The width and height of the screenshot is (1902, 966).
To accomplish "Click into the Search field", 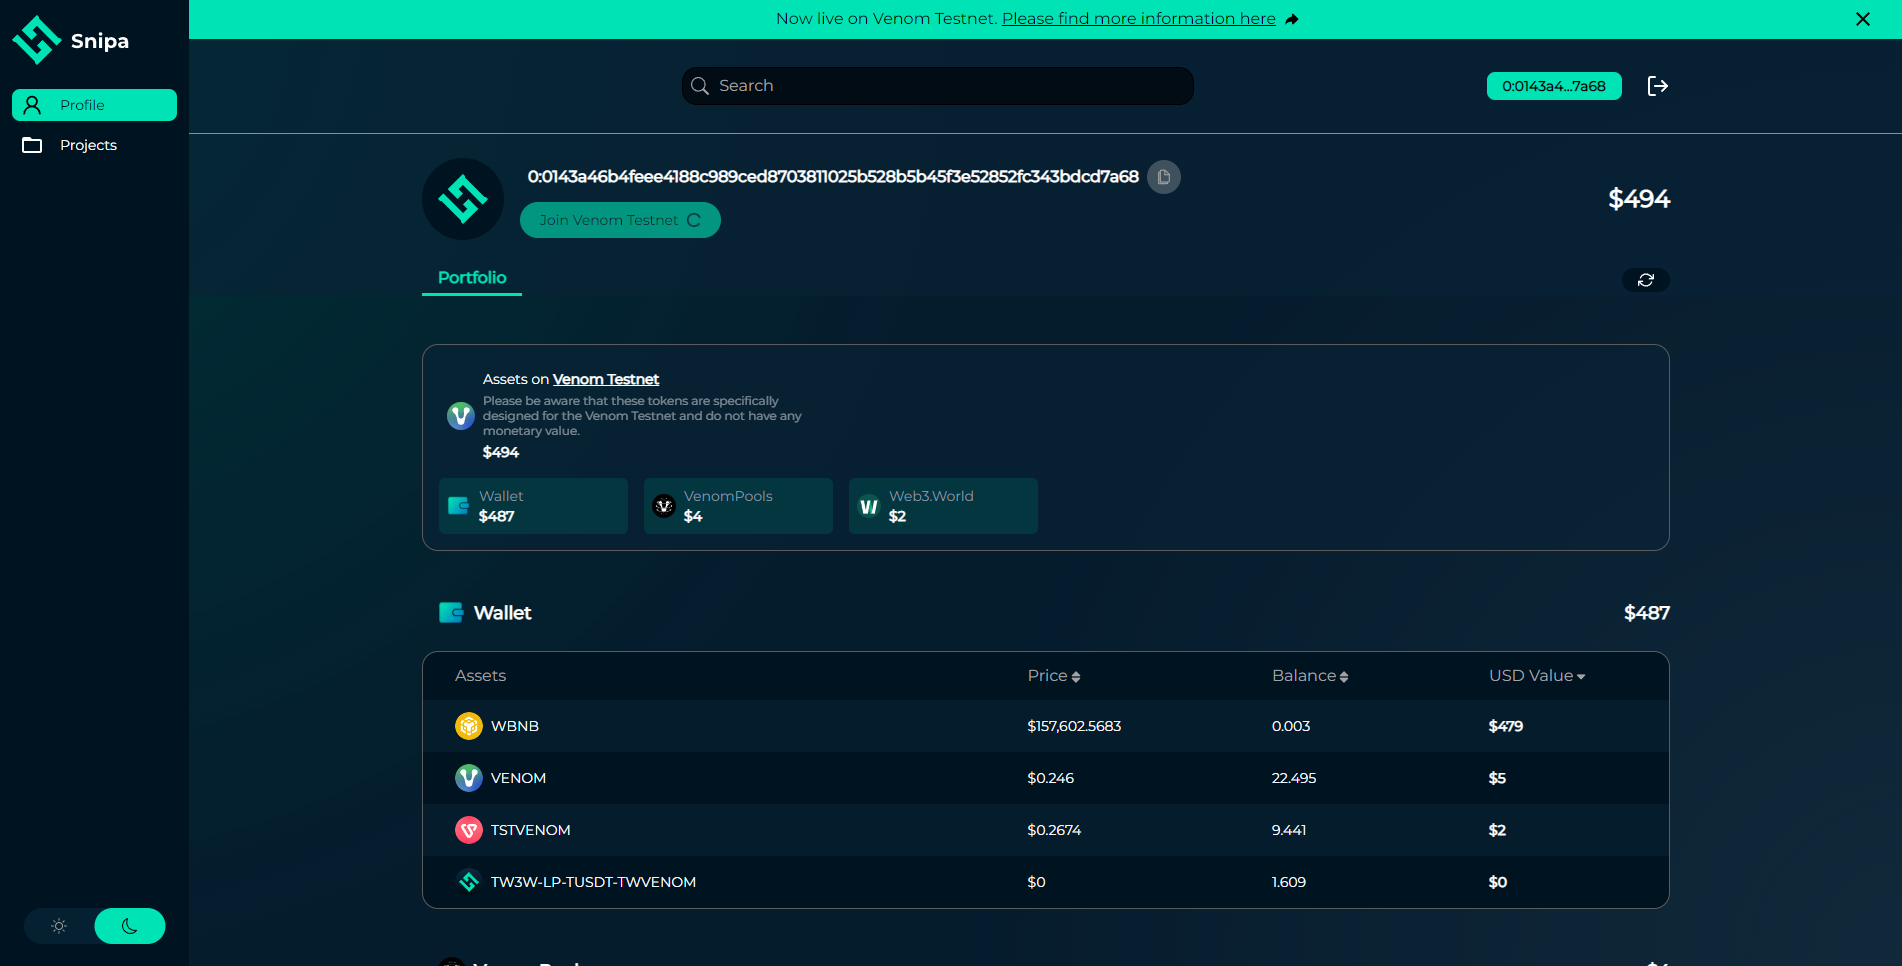I will 938,86.
